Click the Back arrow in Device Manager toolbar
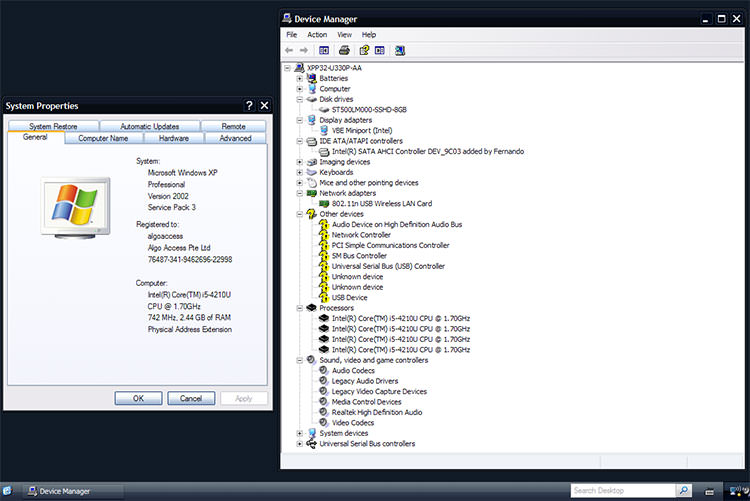Screen dimensions: 750x501 point(290,50)
